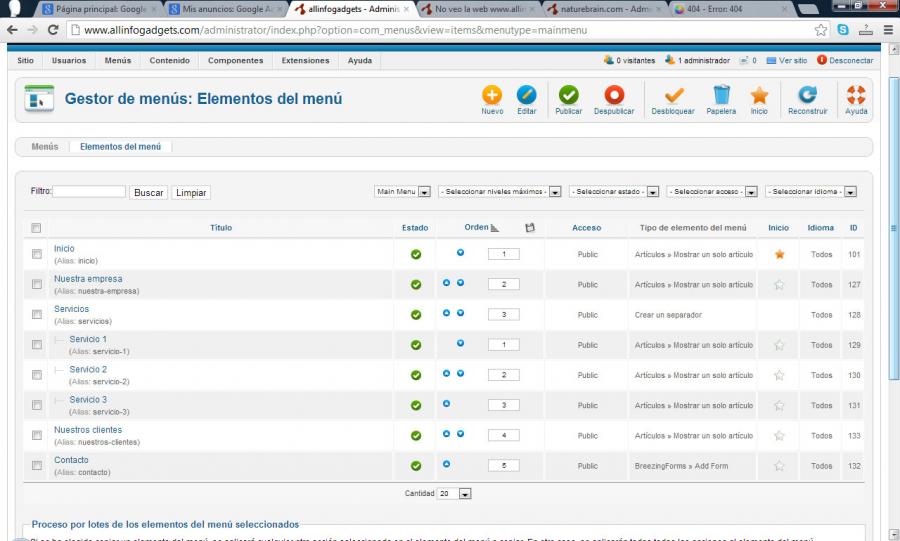Screen dimensions: 900x541
Task: Click the Nuevo toolbar icon
Action: [x=492, y=95]
